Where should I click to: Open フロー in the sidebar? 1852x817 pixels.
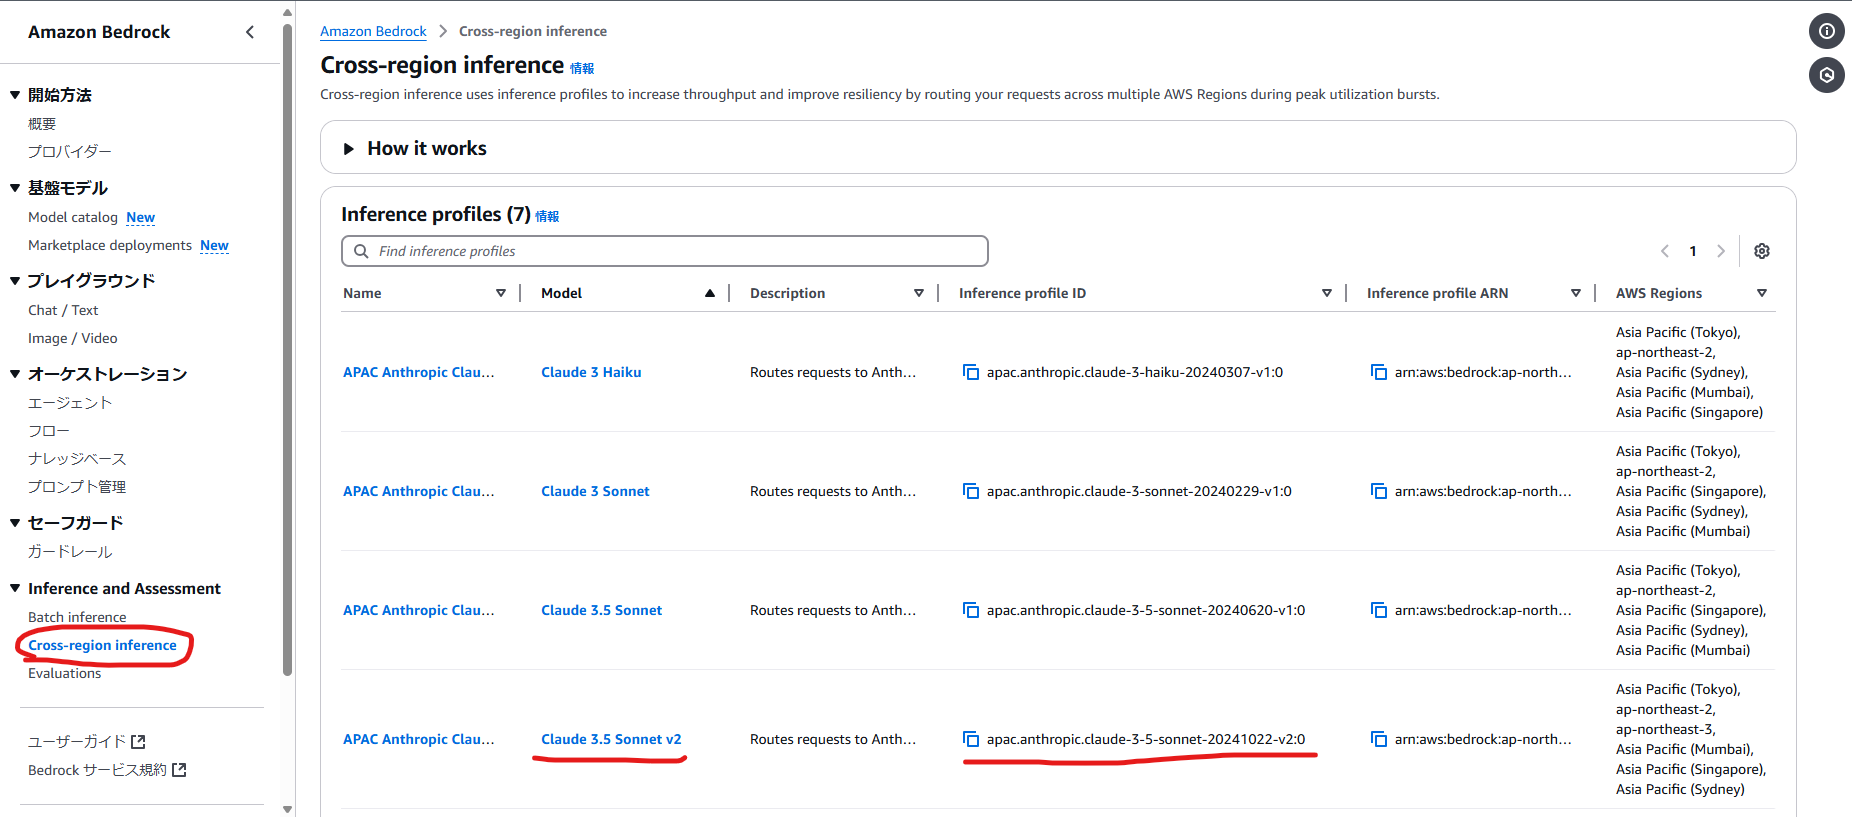tap(49, 431)
